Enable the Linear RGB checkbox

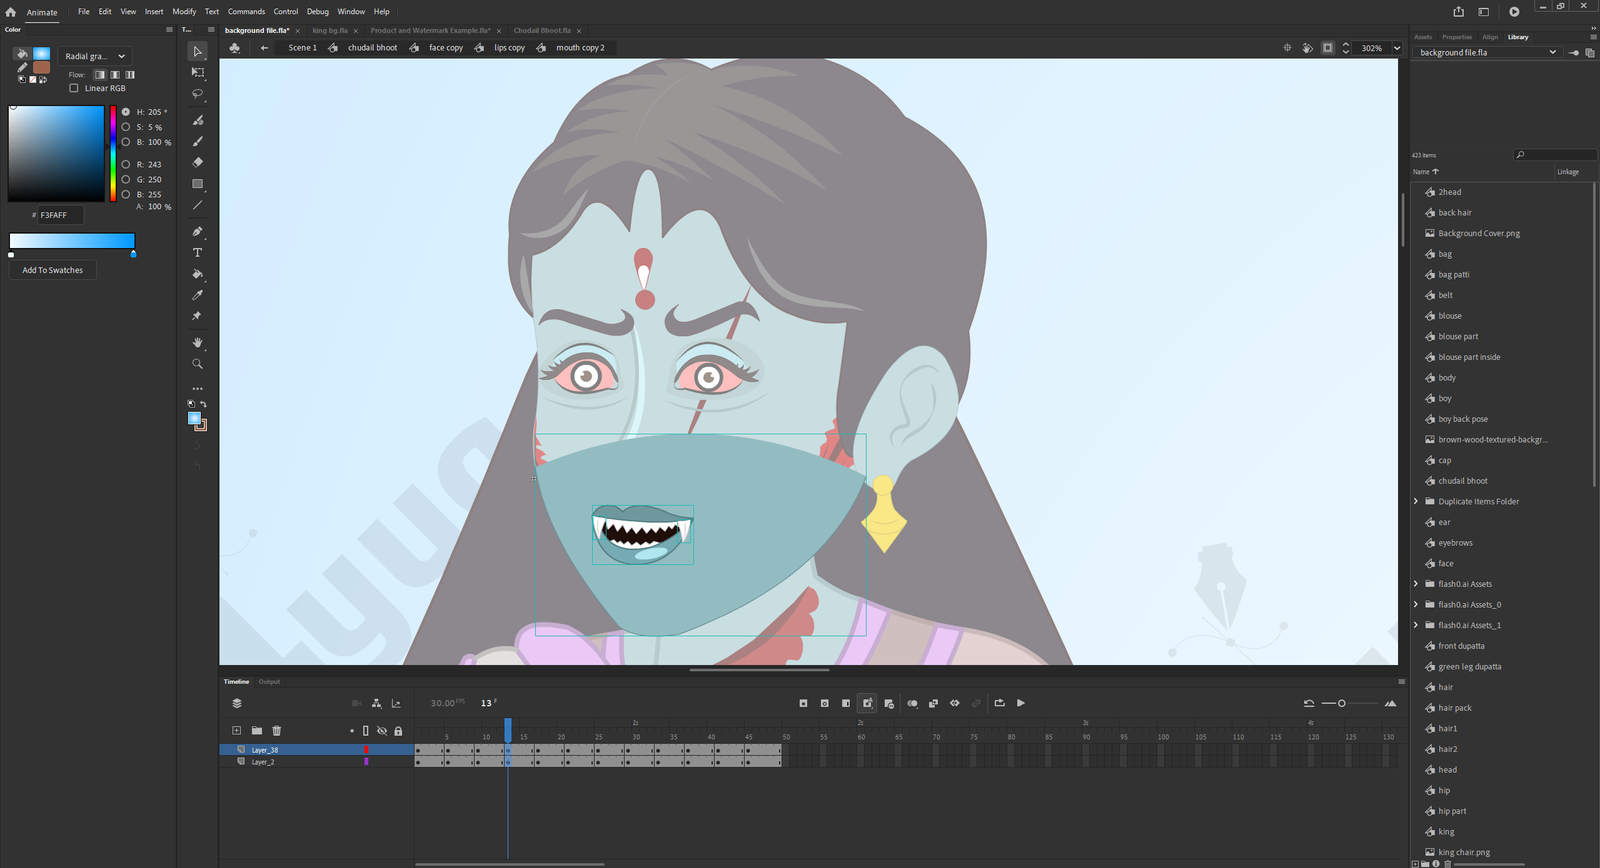(74, 88)
